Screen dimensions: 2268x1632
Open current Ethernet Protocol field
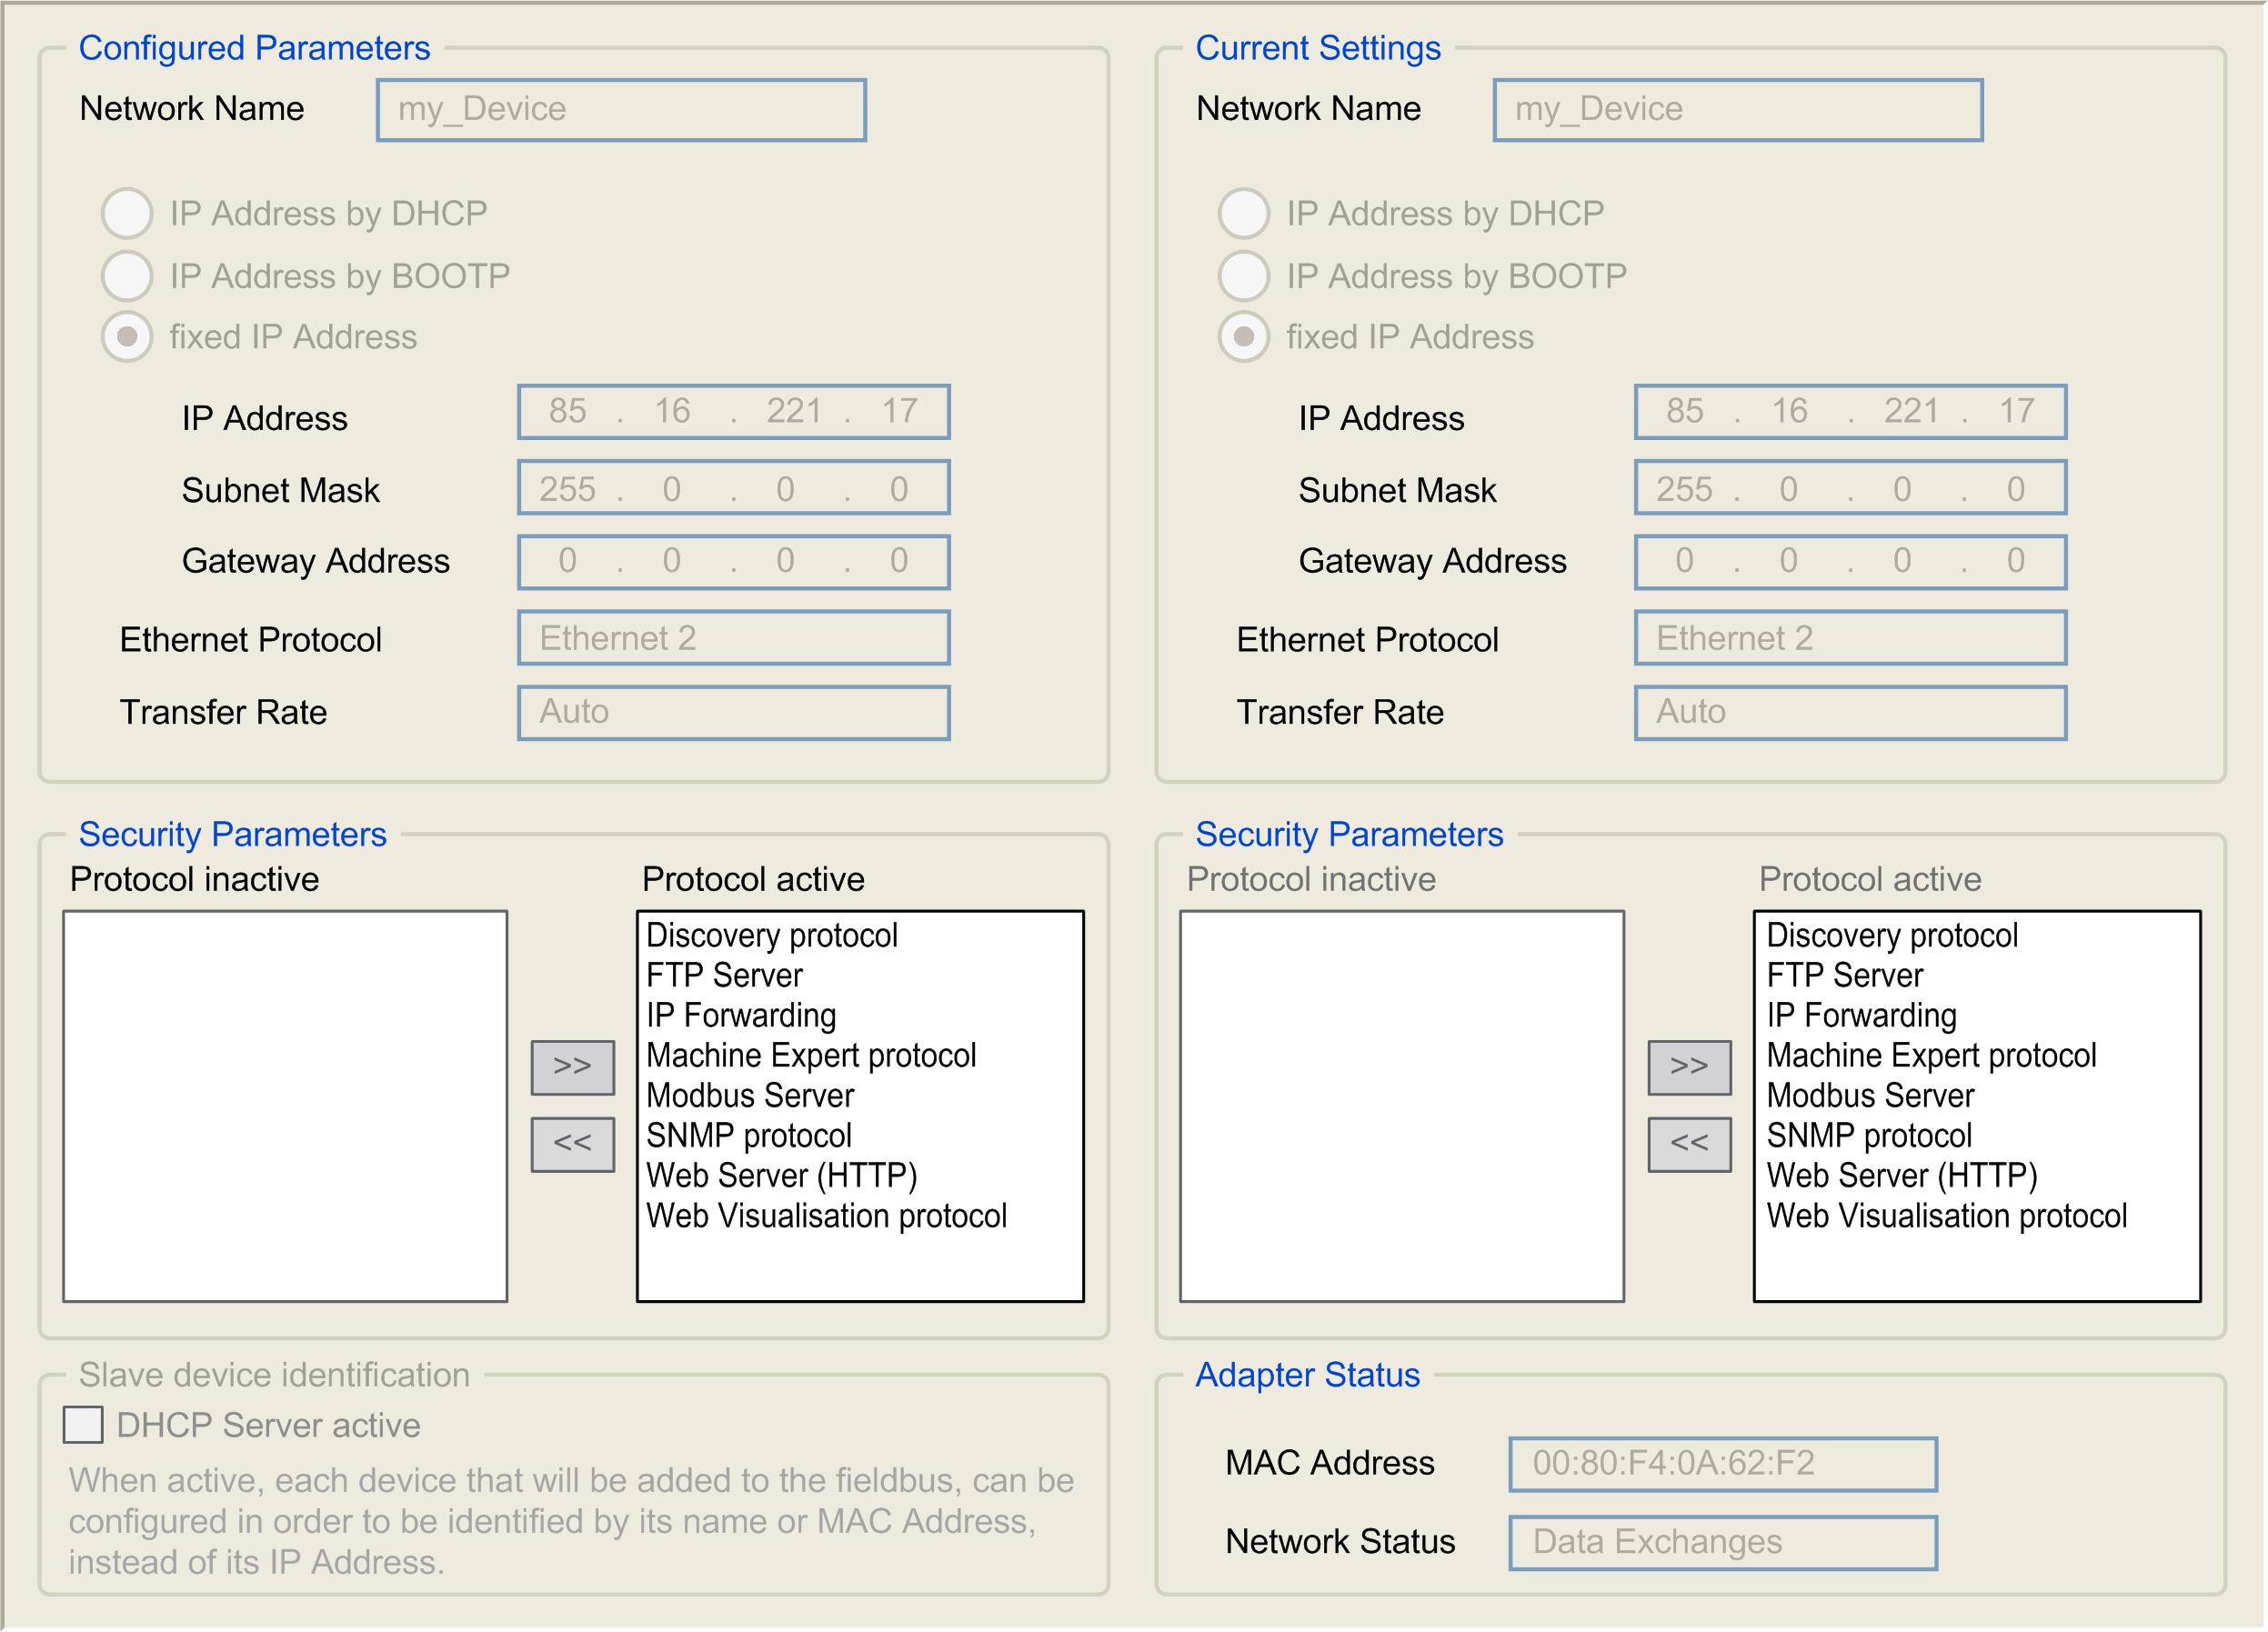pos(1851,638)
